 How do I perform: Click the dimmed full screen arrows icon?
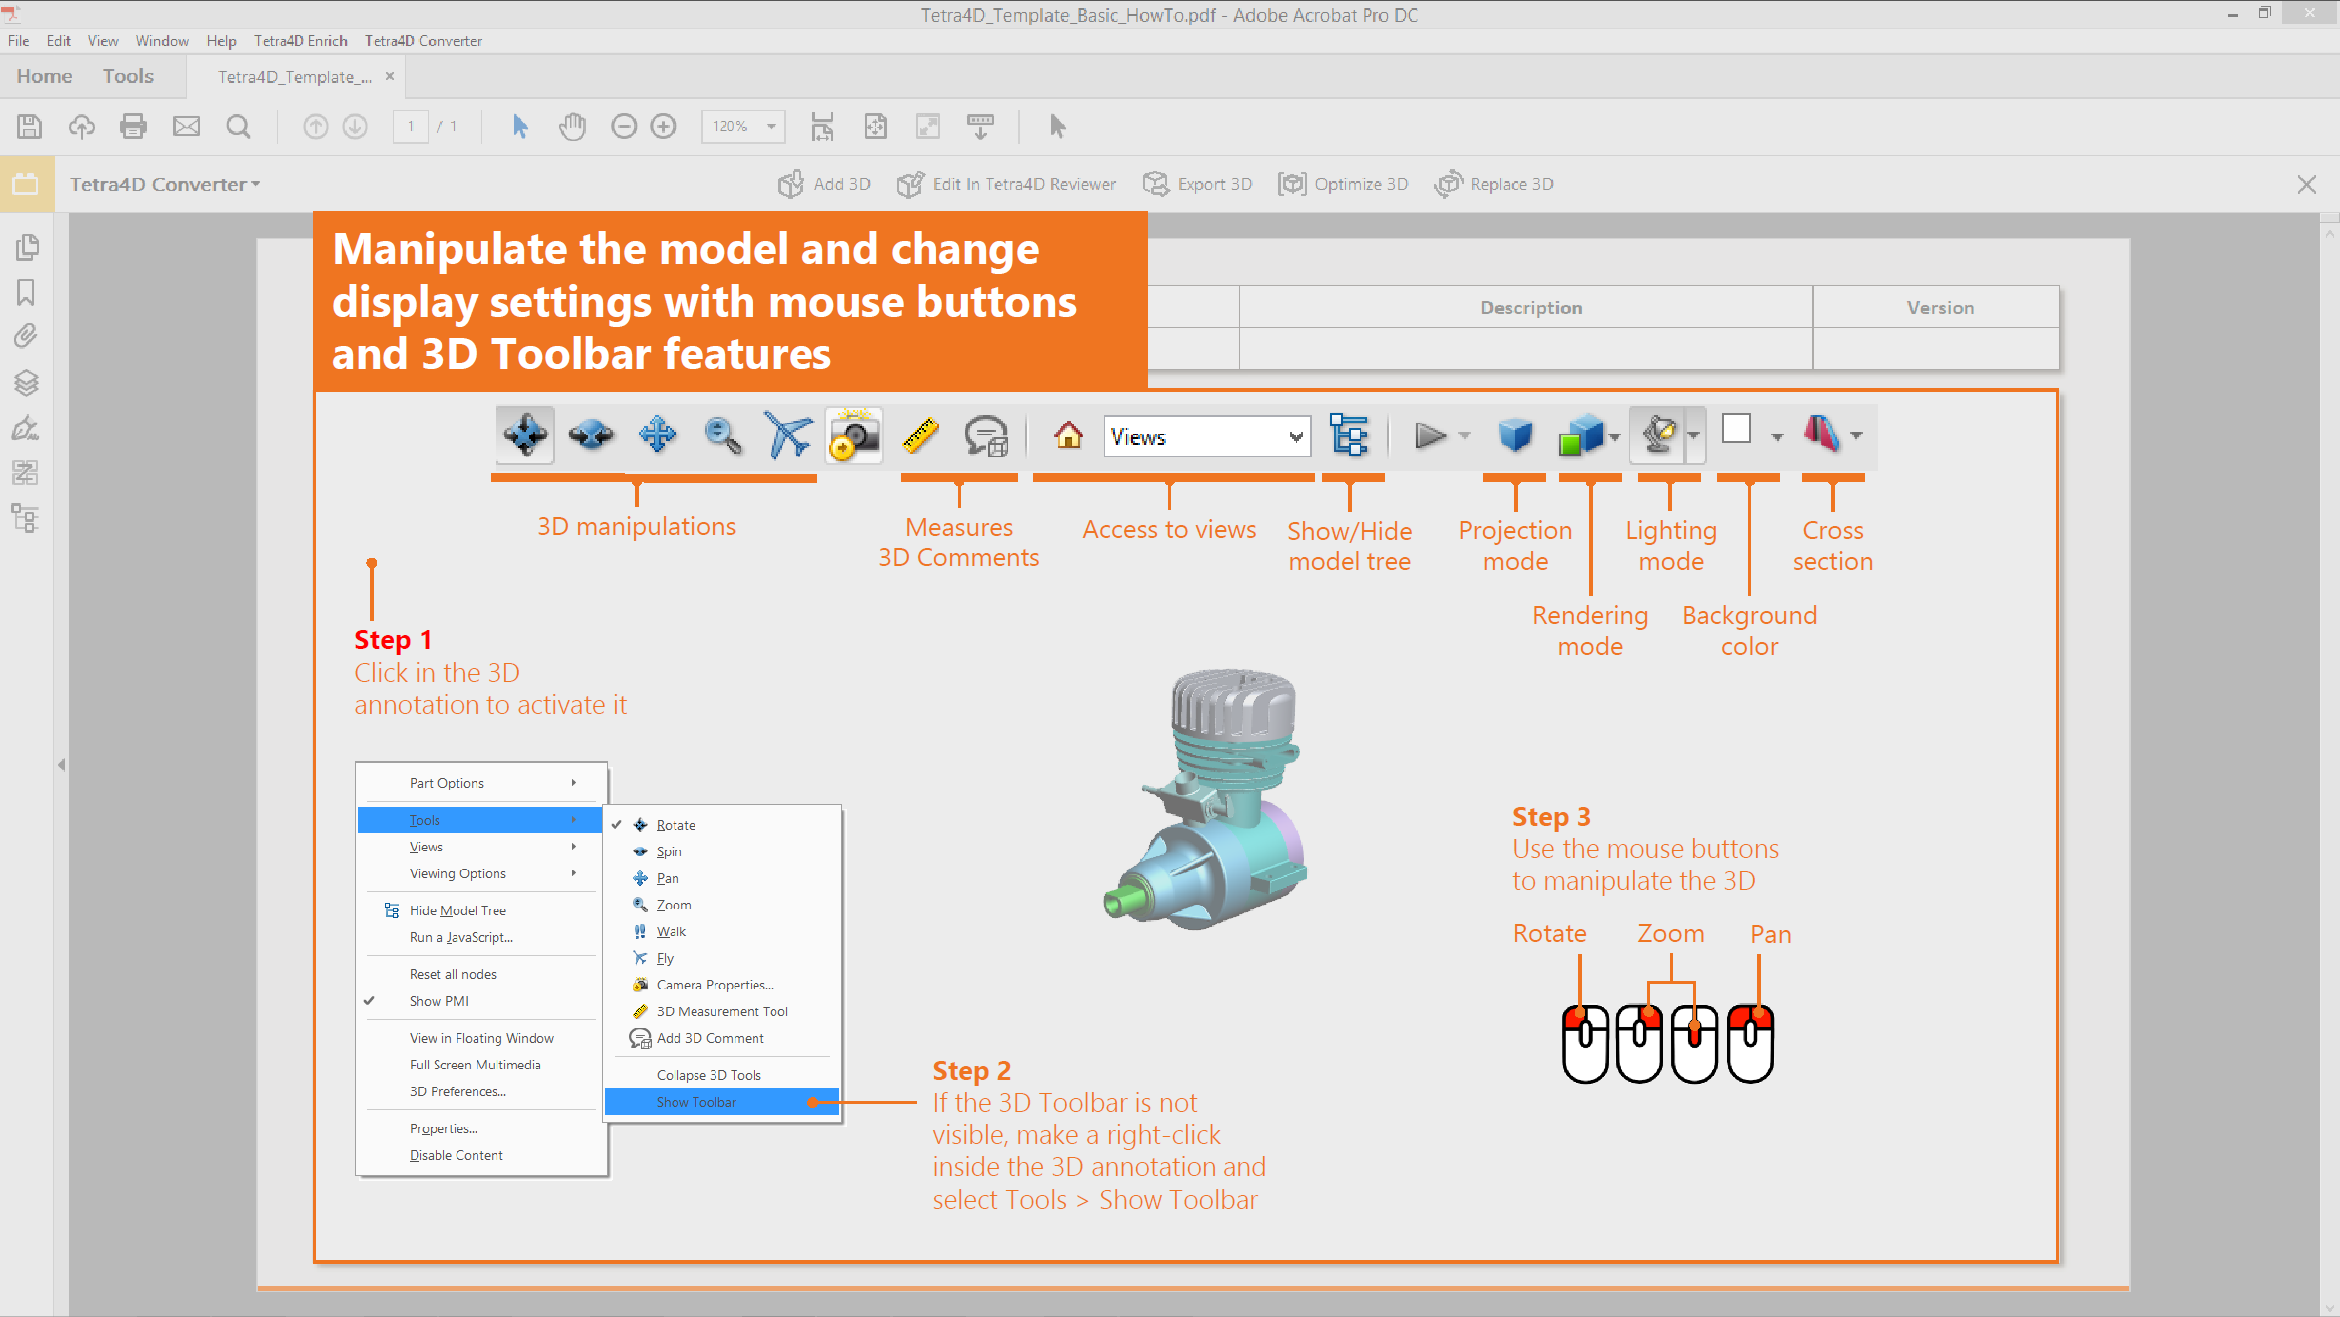coord(928,126)
